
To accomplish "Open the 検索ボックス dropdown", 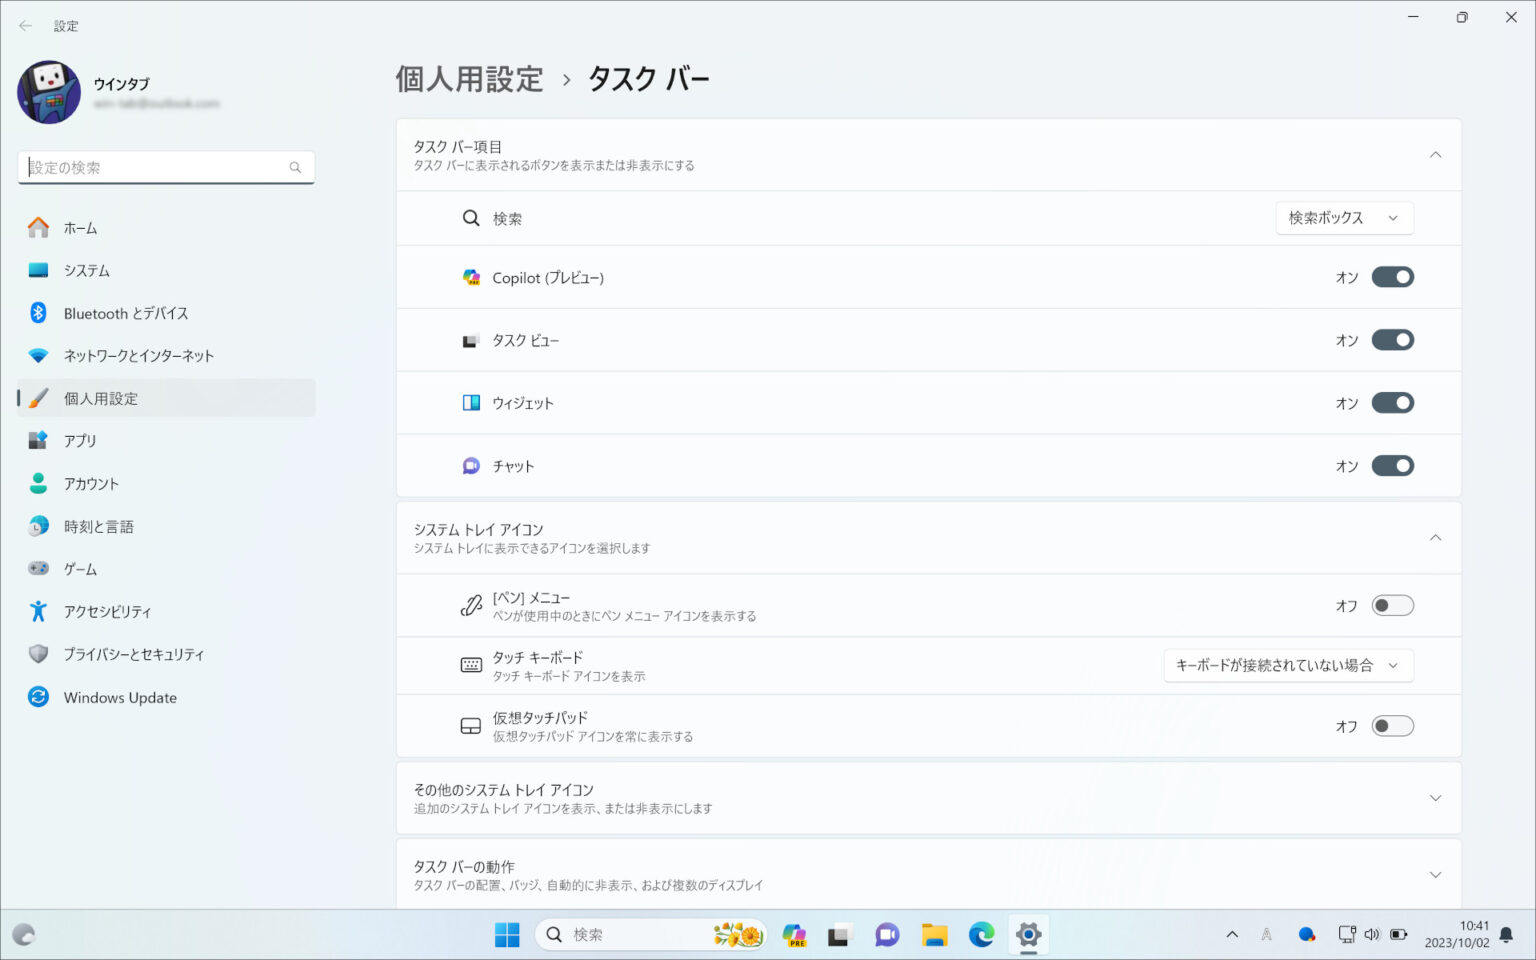I will point(1344,218).
